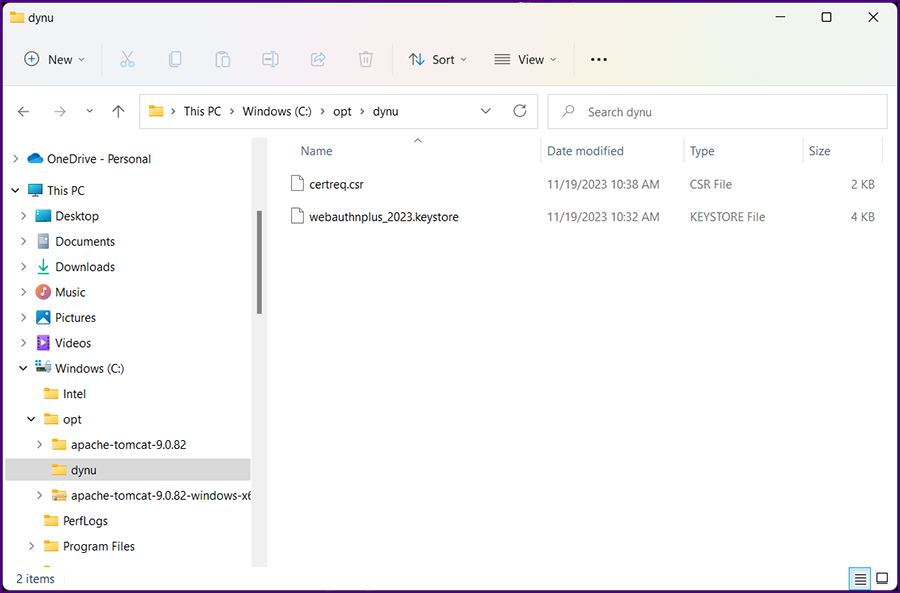
Task: Go up one folder level
Action: click(118, 112)
